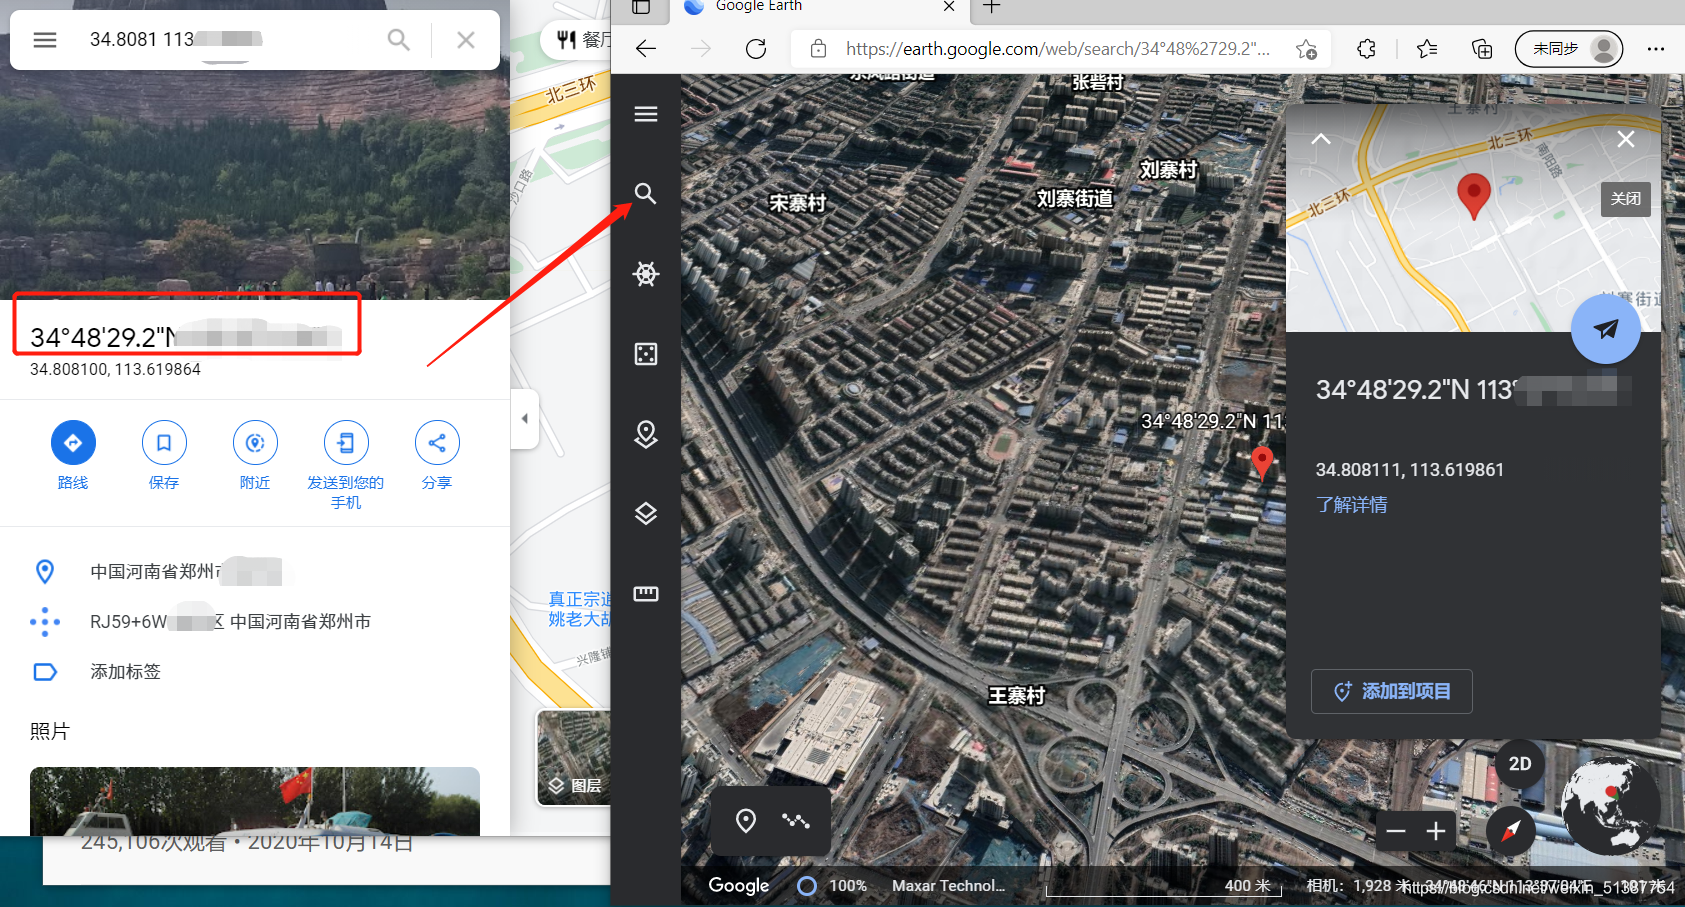This screenshot has height=907, width=1685.
Task: Click the browser forward arrow
Action: pyautogui.click(x=701, y=49)
